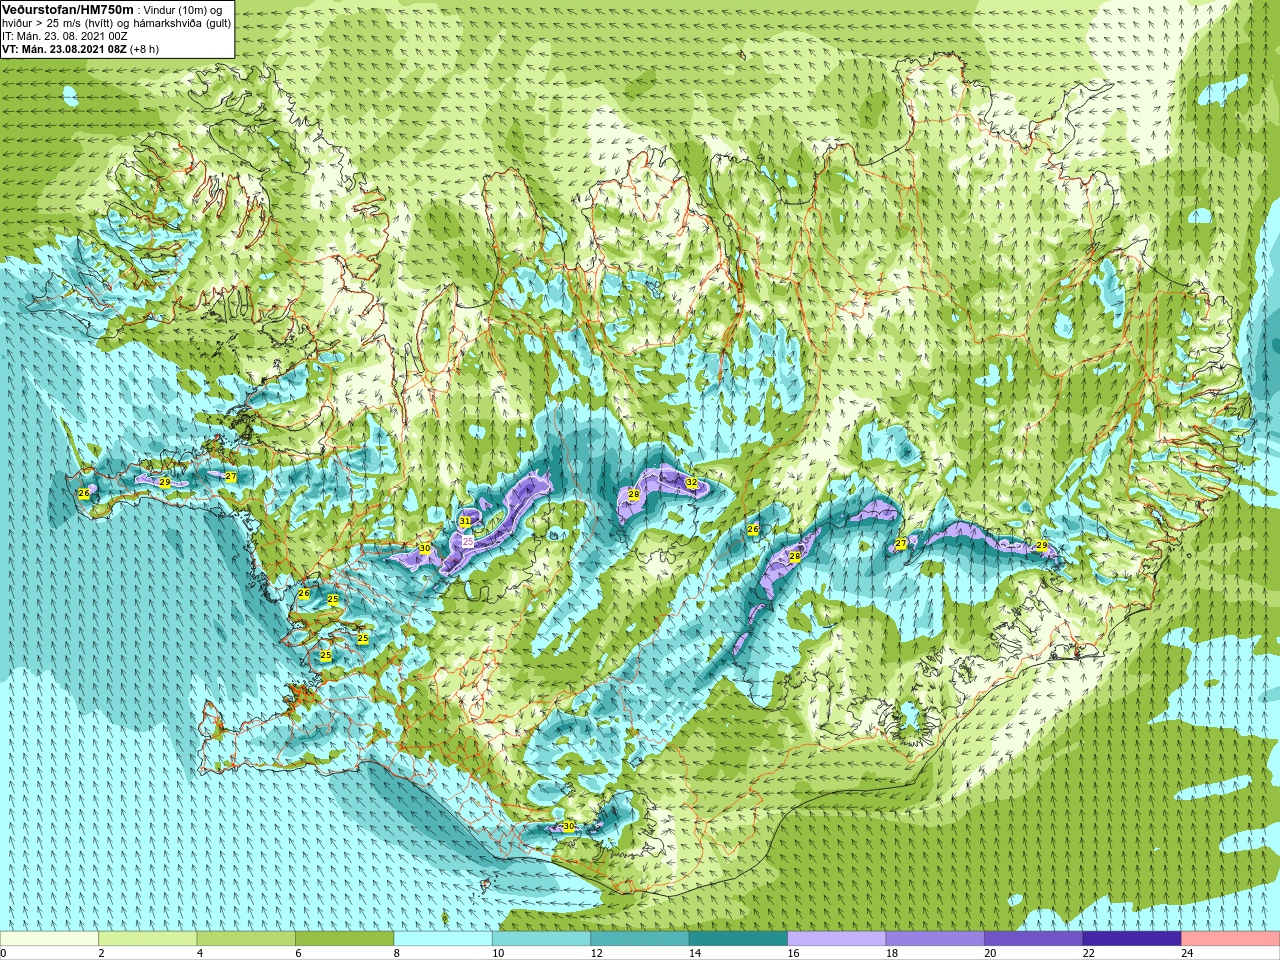Click the yellow gust marker labeled 32
1280x960 pixels.
pos(691,482)
